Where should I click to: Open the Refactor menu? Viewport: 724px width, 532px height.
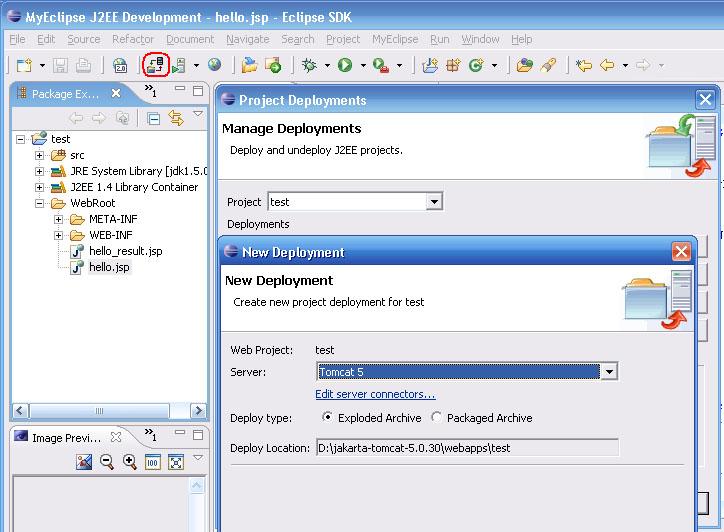tap(133, 39)
